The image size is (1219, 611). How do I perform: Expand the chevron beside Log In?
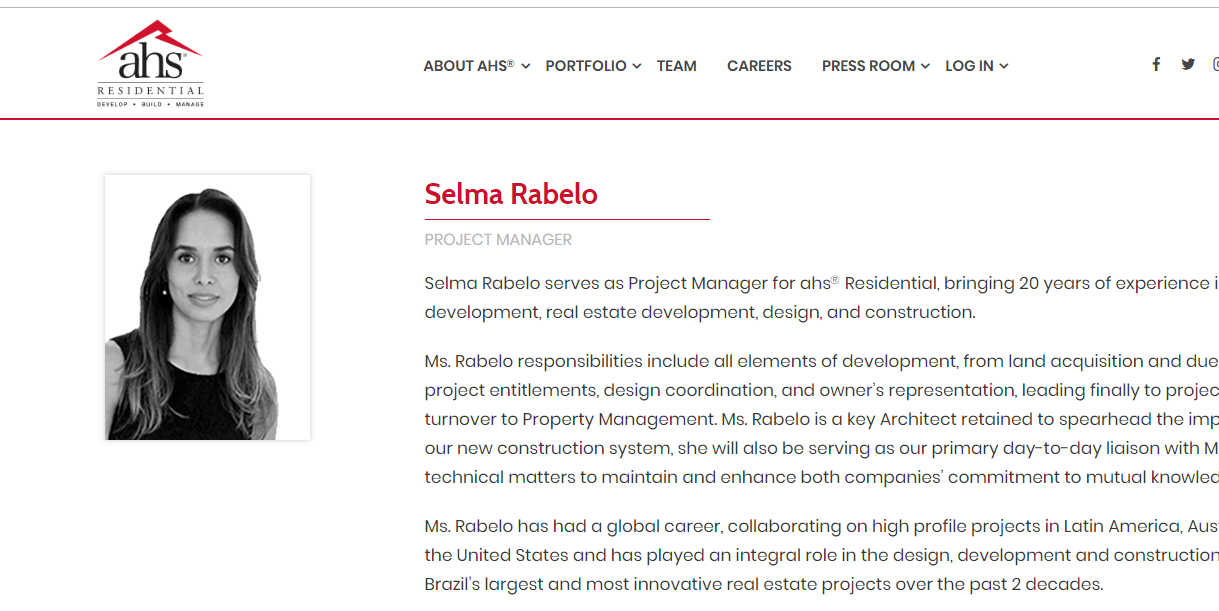click(x=1004, y=66)
